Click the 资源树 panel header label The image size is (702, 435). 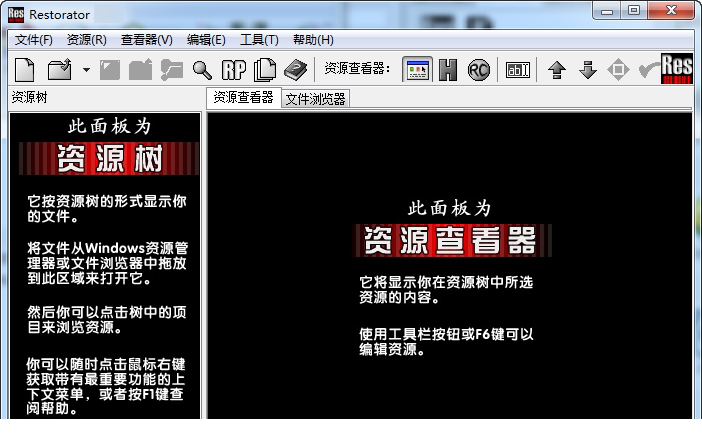point(30,97)
